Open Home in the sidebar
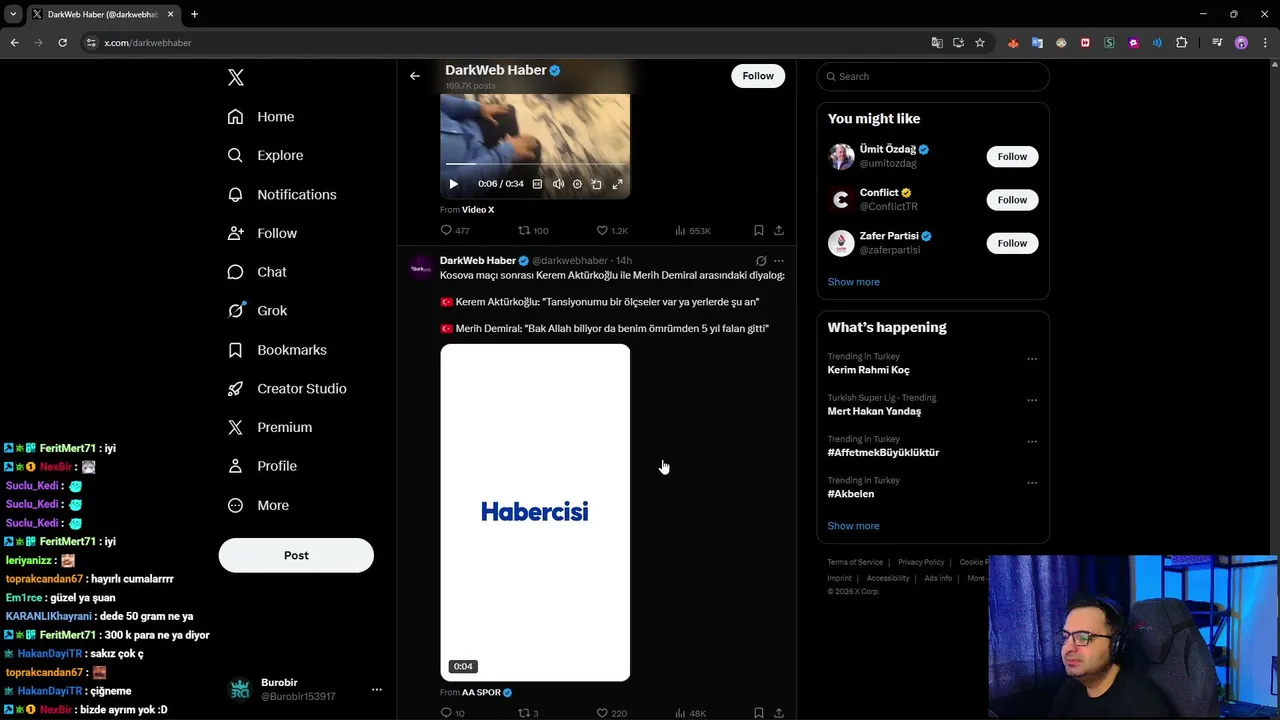This screenshot has height=720, width=1280. click(261, 117)
